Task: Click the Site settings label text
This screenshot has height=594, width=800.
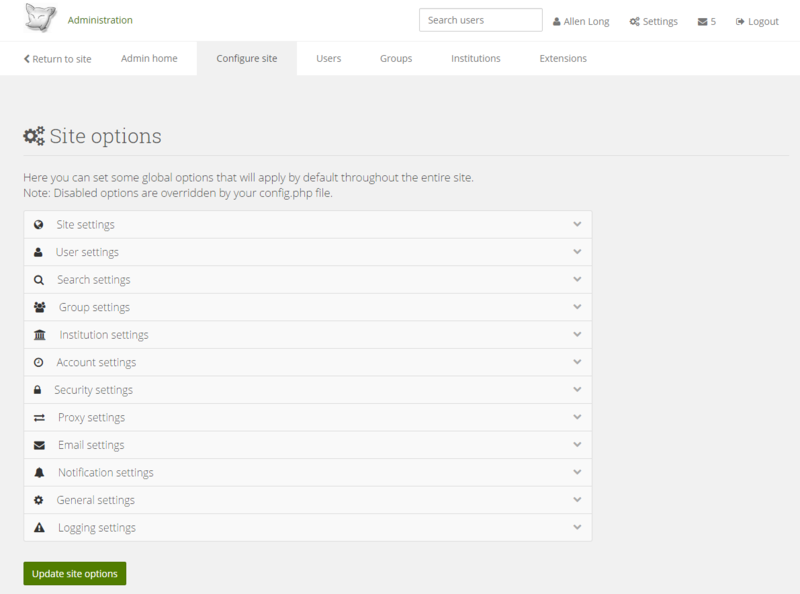Action: point(86,225)
